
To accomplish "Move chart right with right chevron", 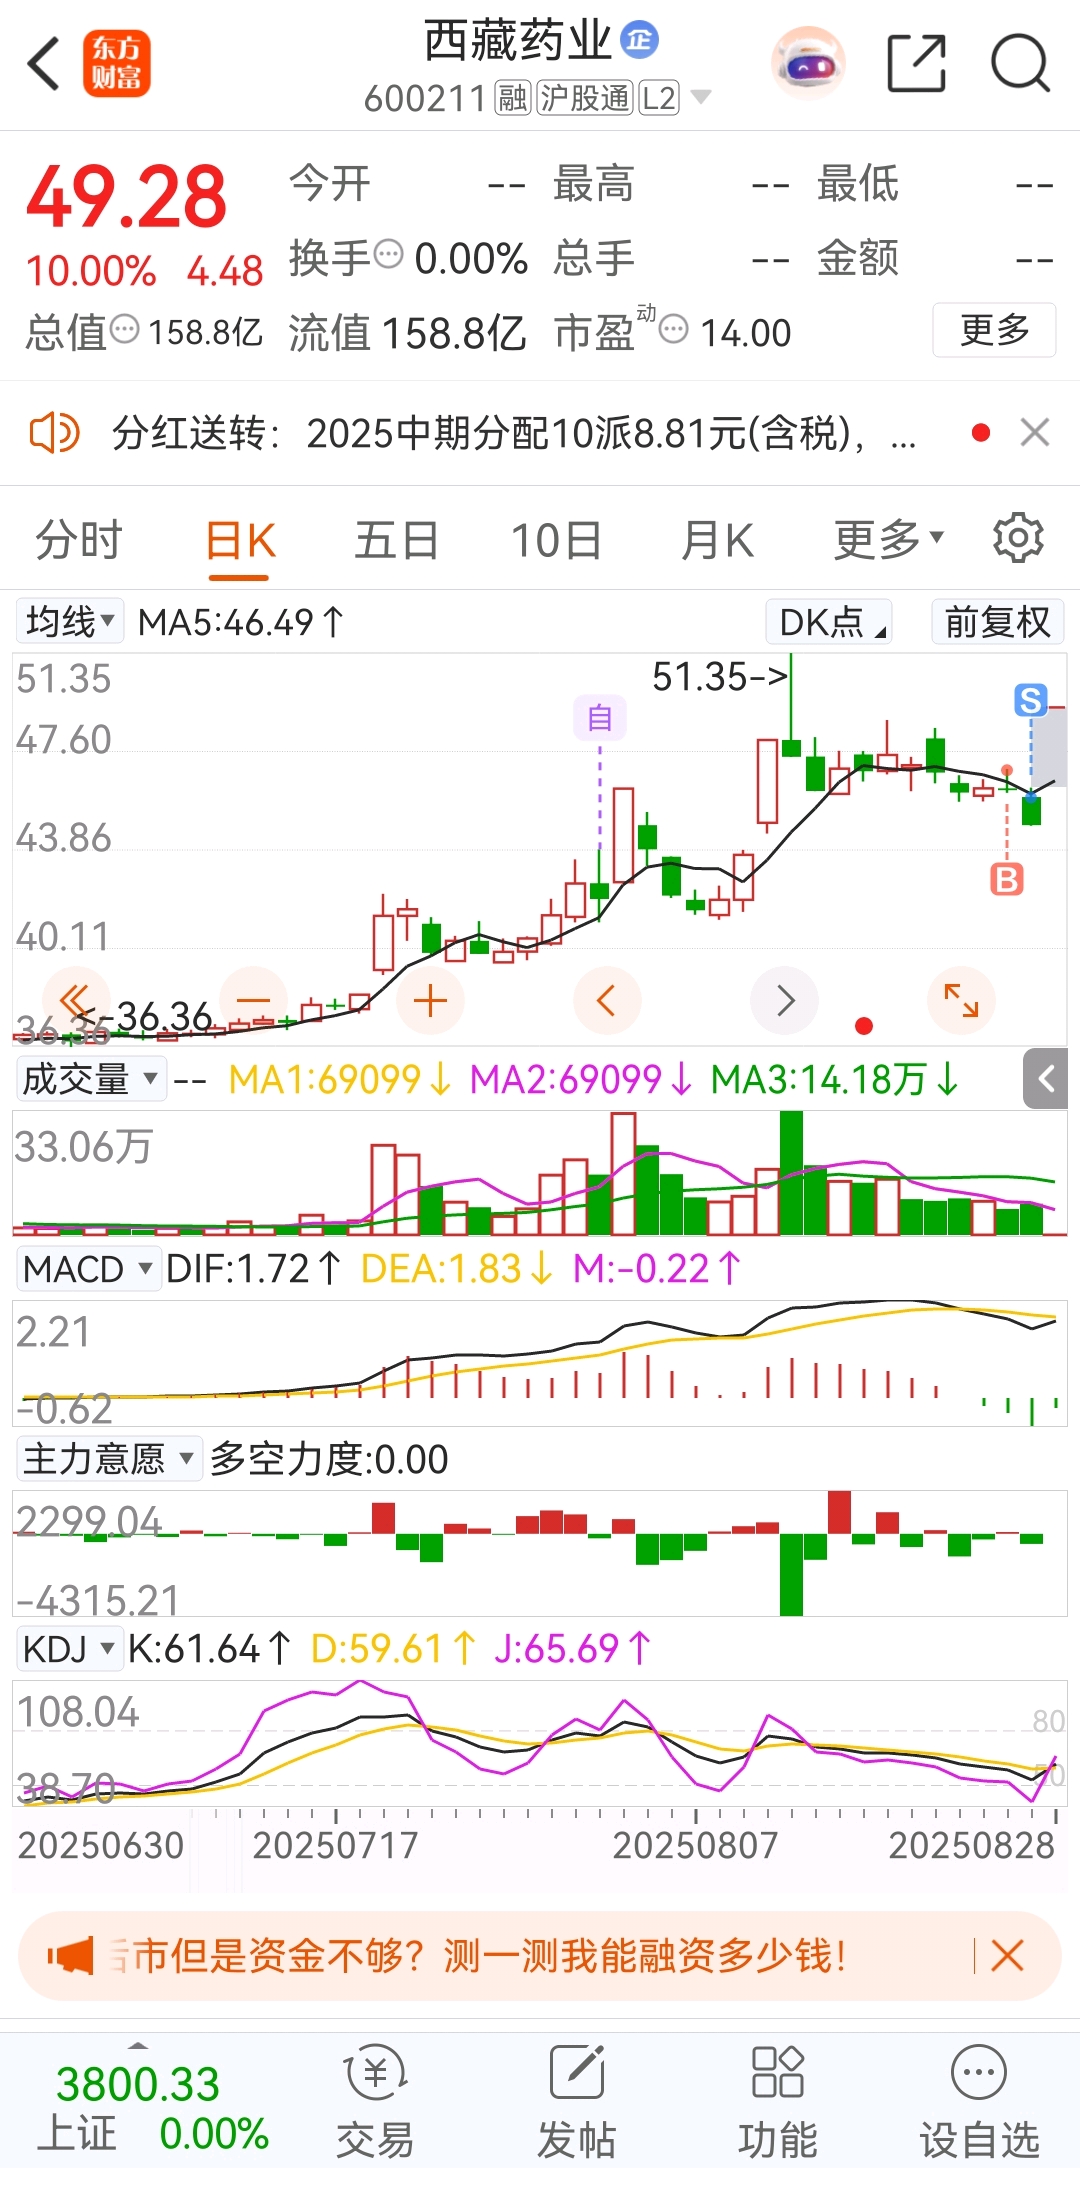I will (785, 1000).
